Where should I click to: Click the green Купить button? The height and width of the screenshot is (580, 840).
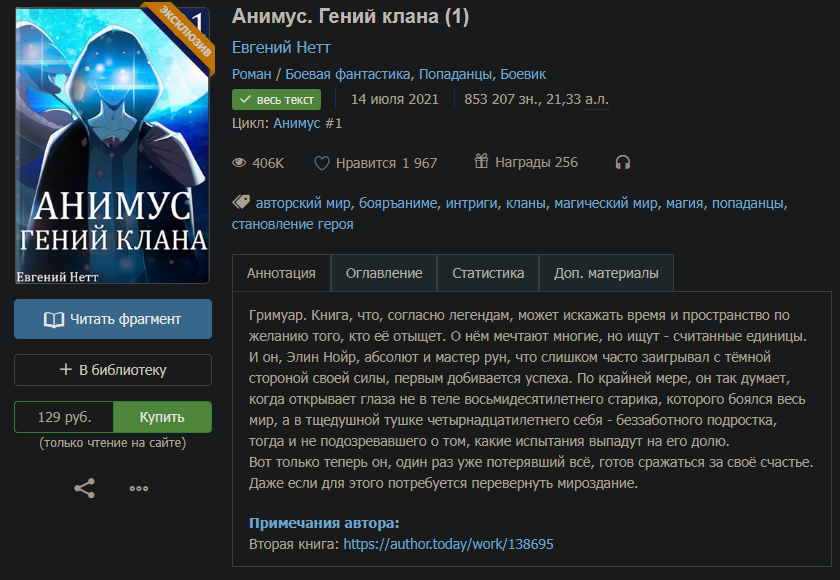pos(162,417)
